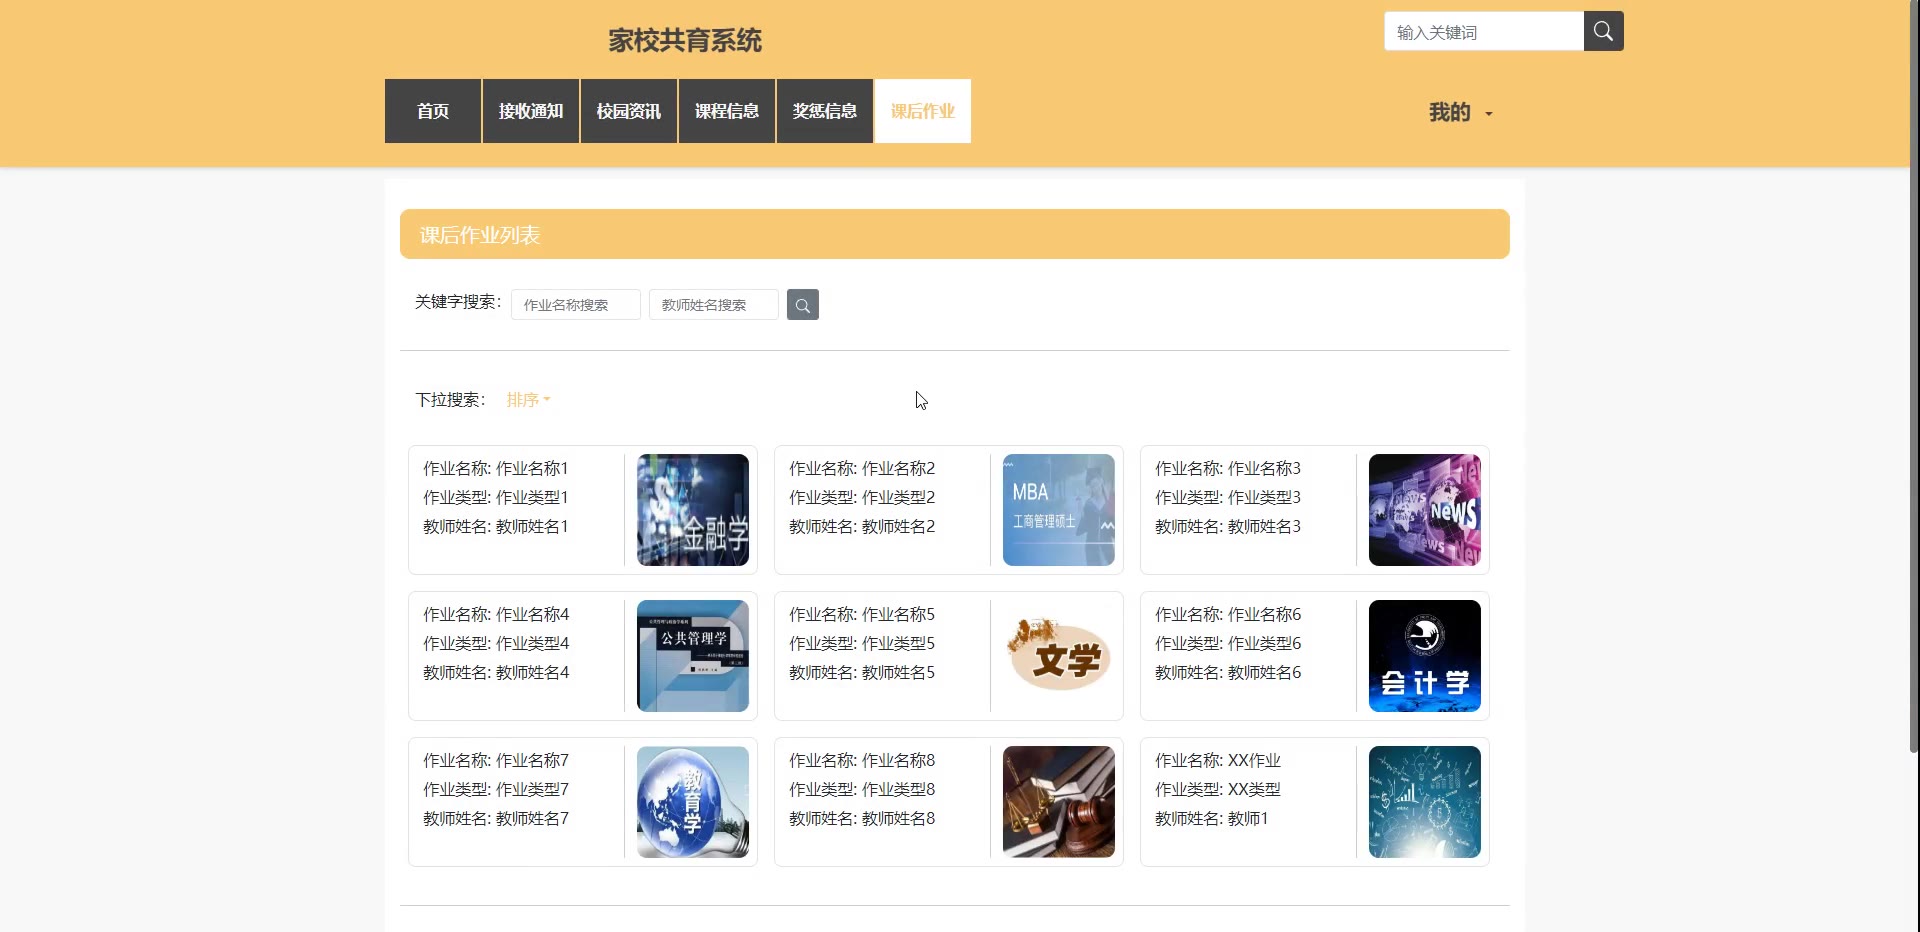Click the text 作业名称: 作业名称1
1920x932 pixels.
(496, 468)
